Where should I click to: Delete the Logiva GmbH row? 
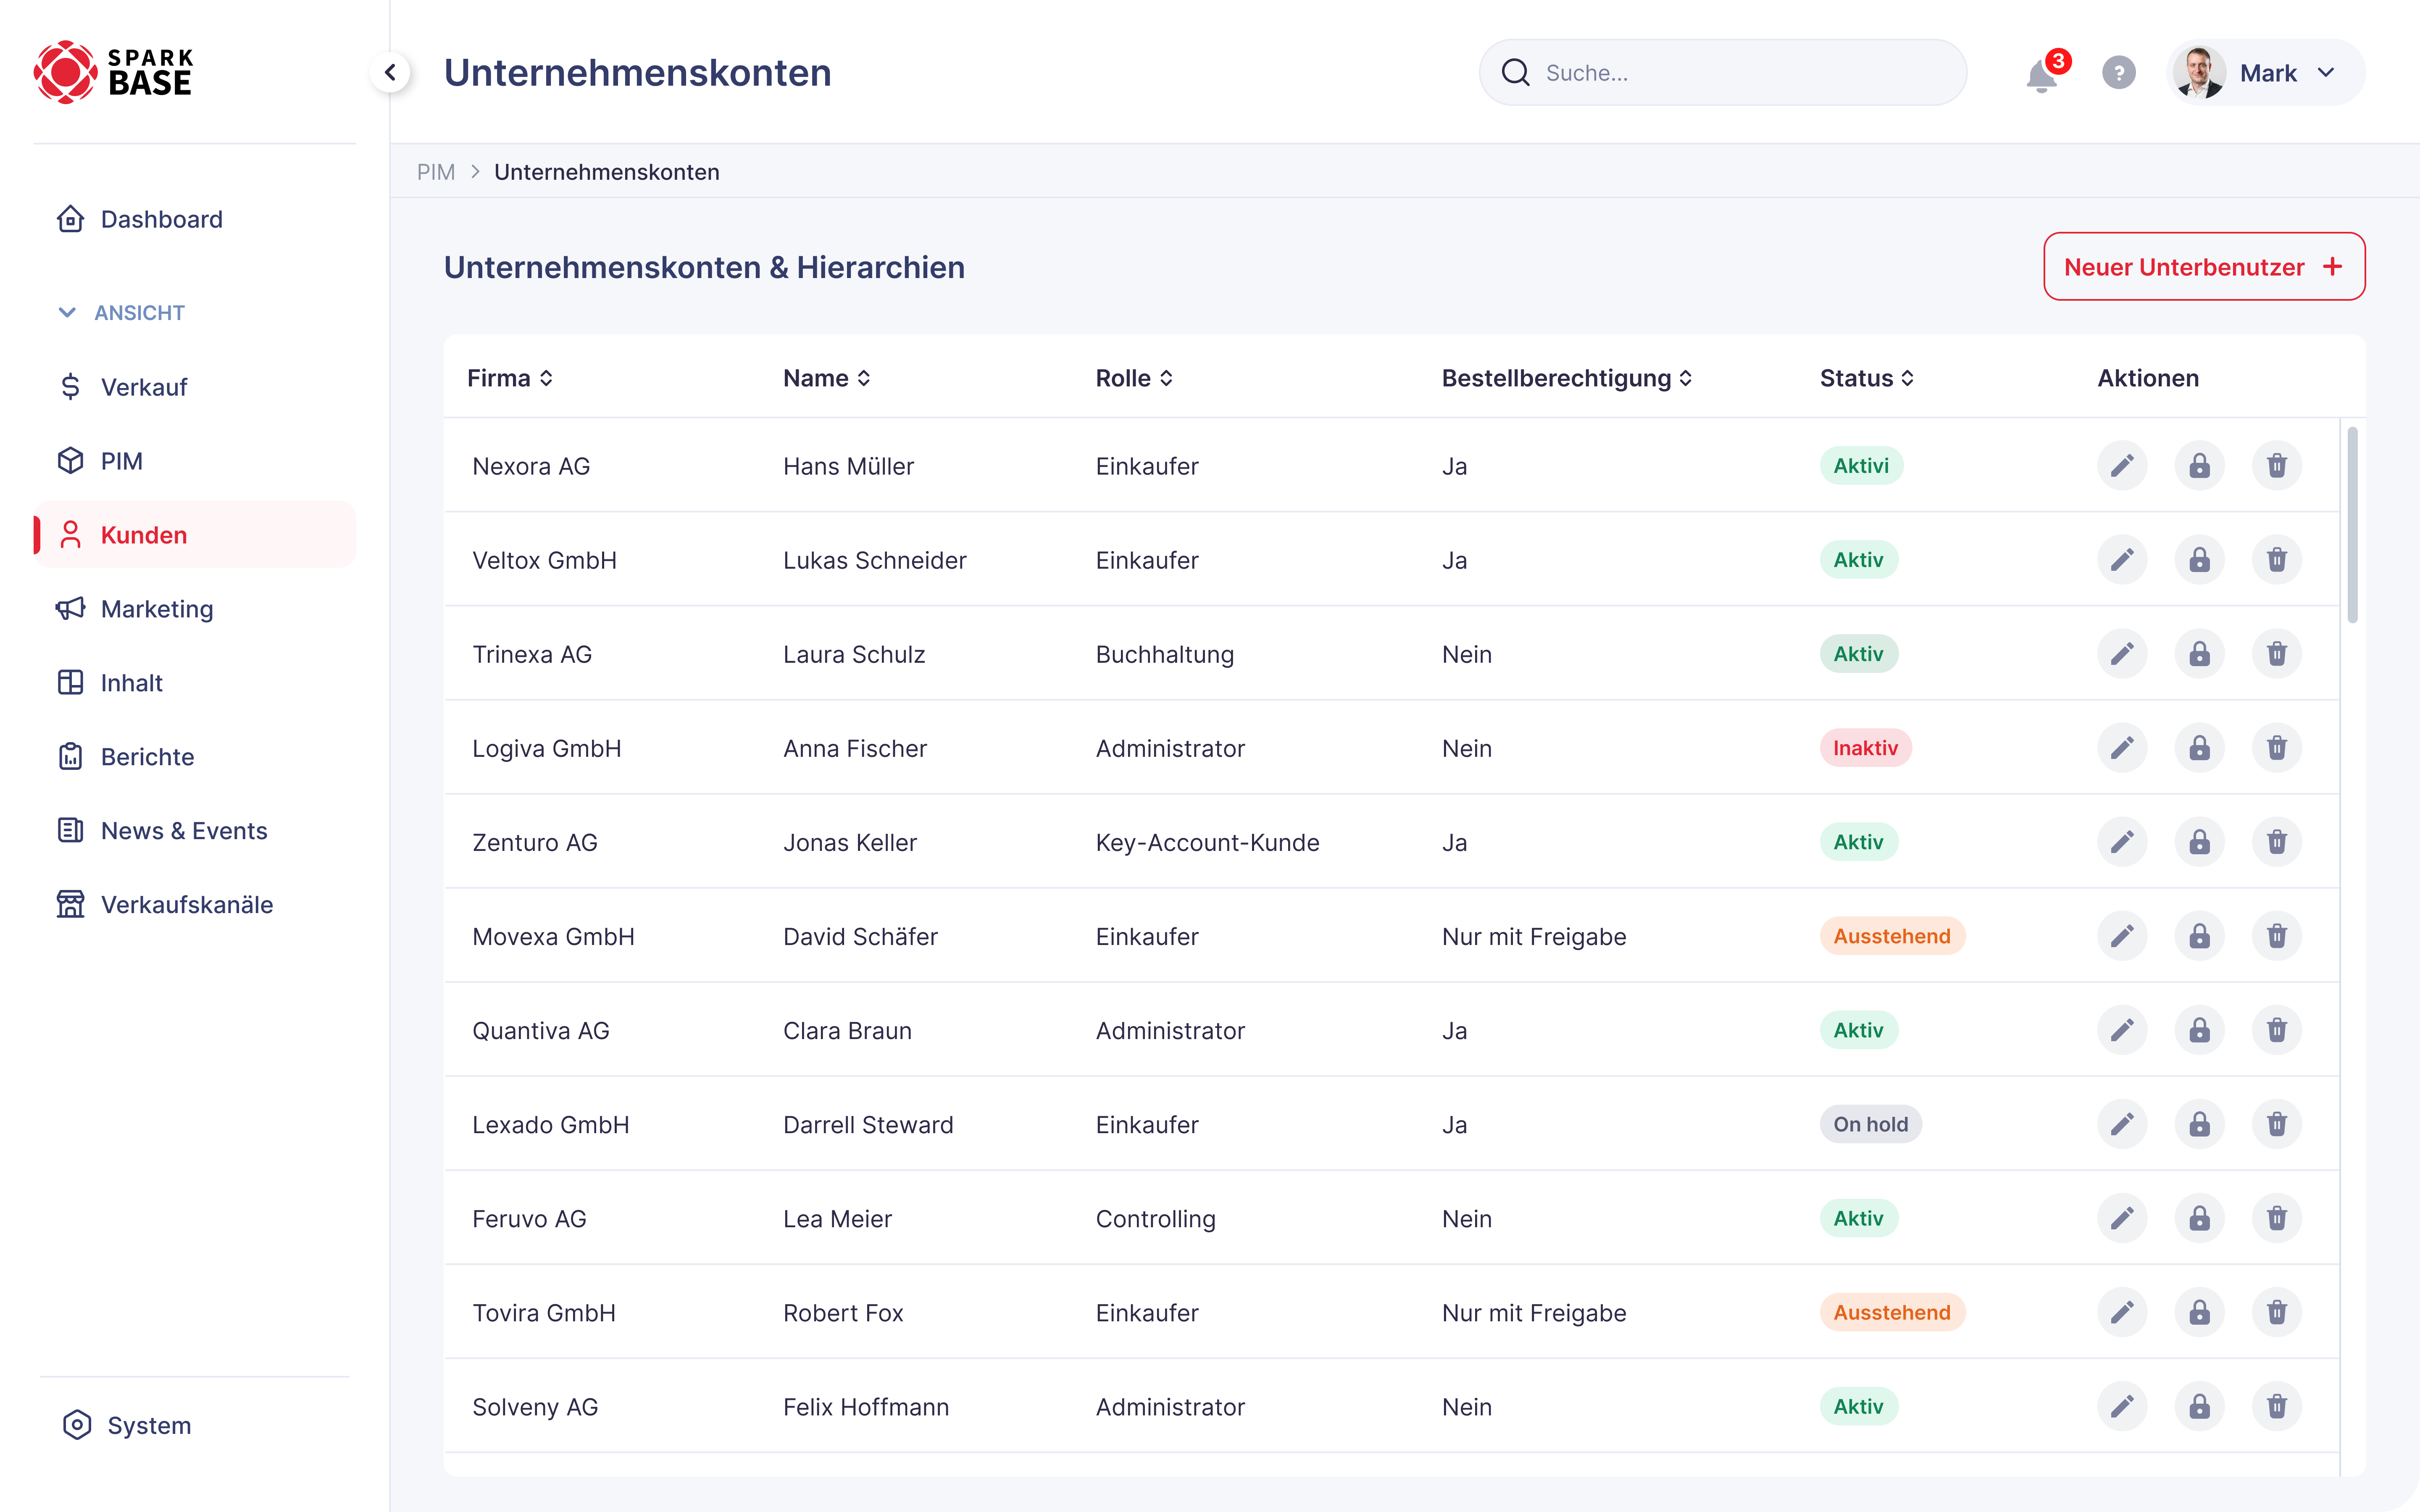(2277, 748)
